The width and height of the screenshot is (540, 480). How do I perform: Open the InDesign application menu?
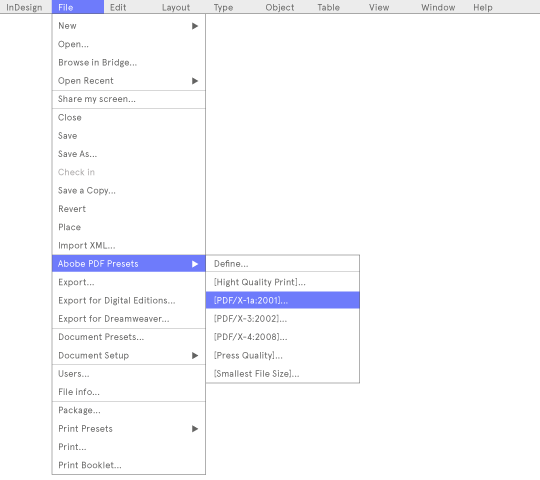tap(24, 7)
